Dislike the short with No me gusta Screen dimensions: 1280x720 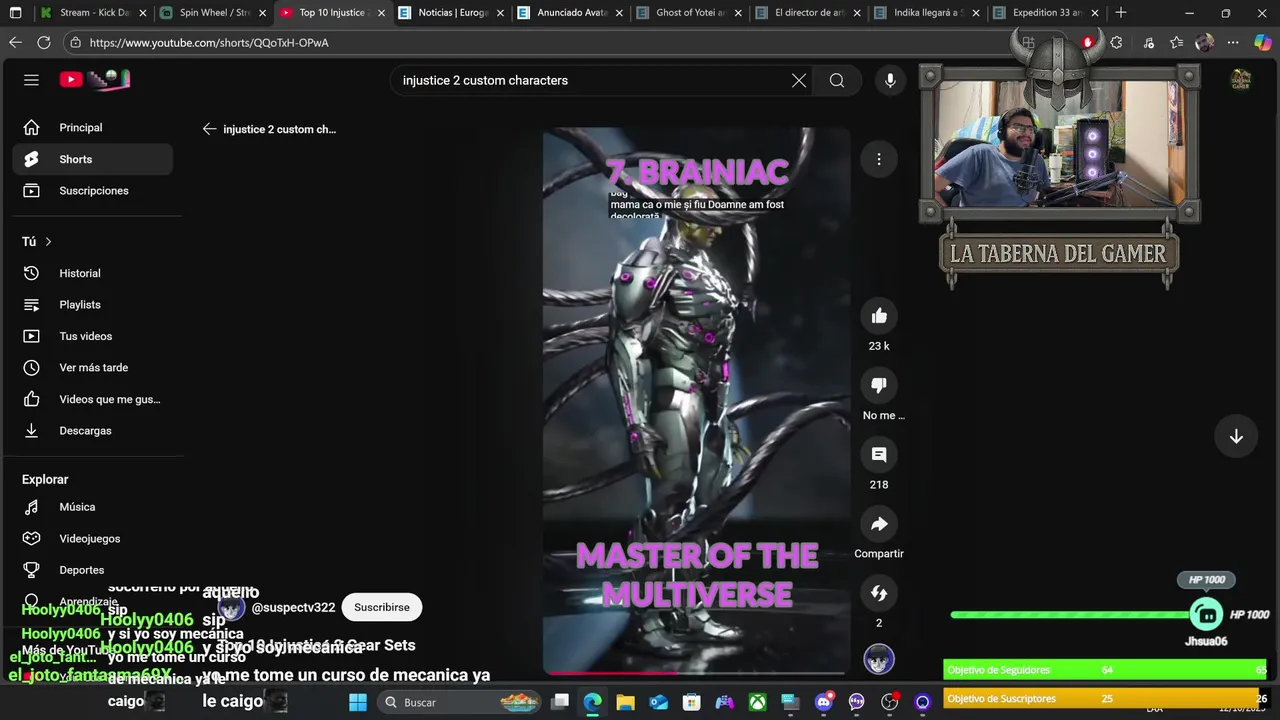pos(879,385)
